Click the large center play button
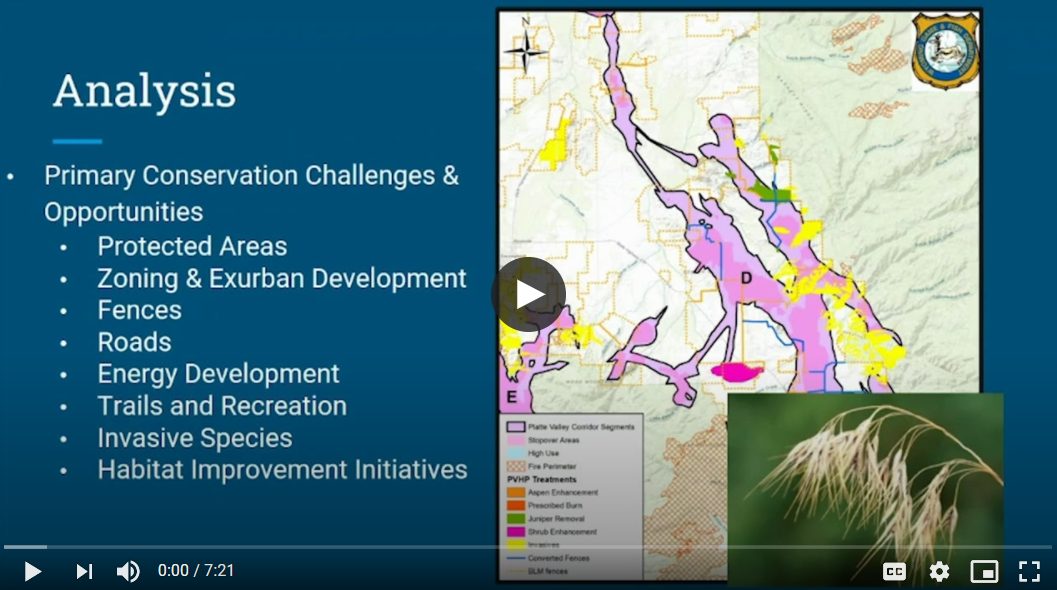Viewport: 1057px width, 590px height. coord(528,294)
